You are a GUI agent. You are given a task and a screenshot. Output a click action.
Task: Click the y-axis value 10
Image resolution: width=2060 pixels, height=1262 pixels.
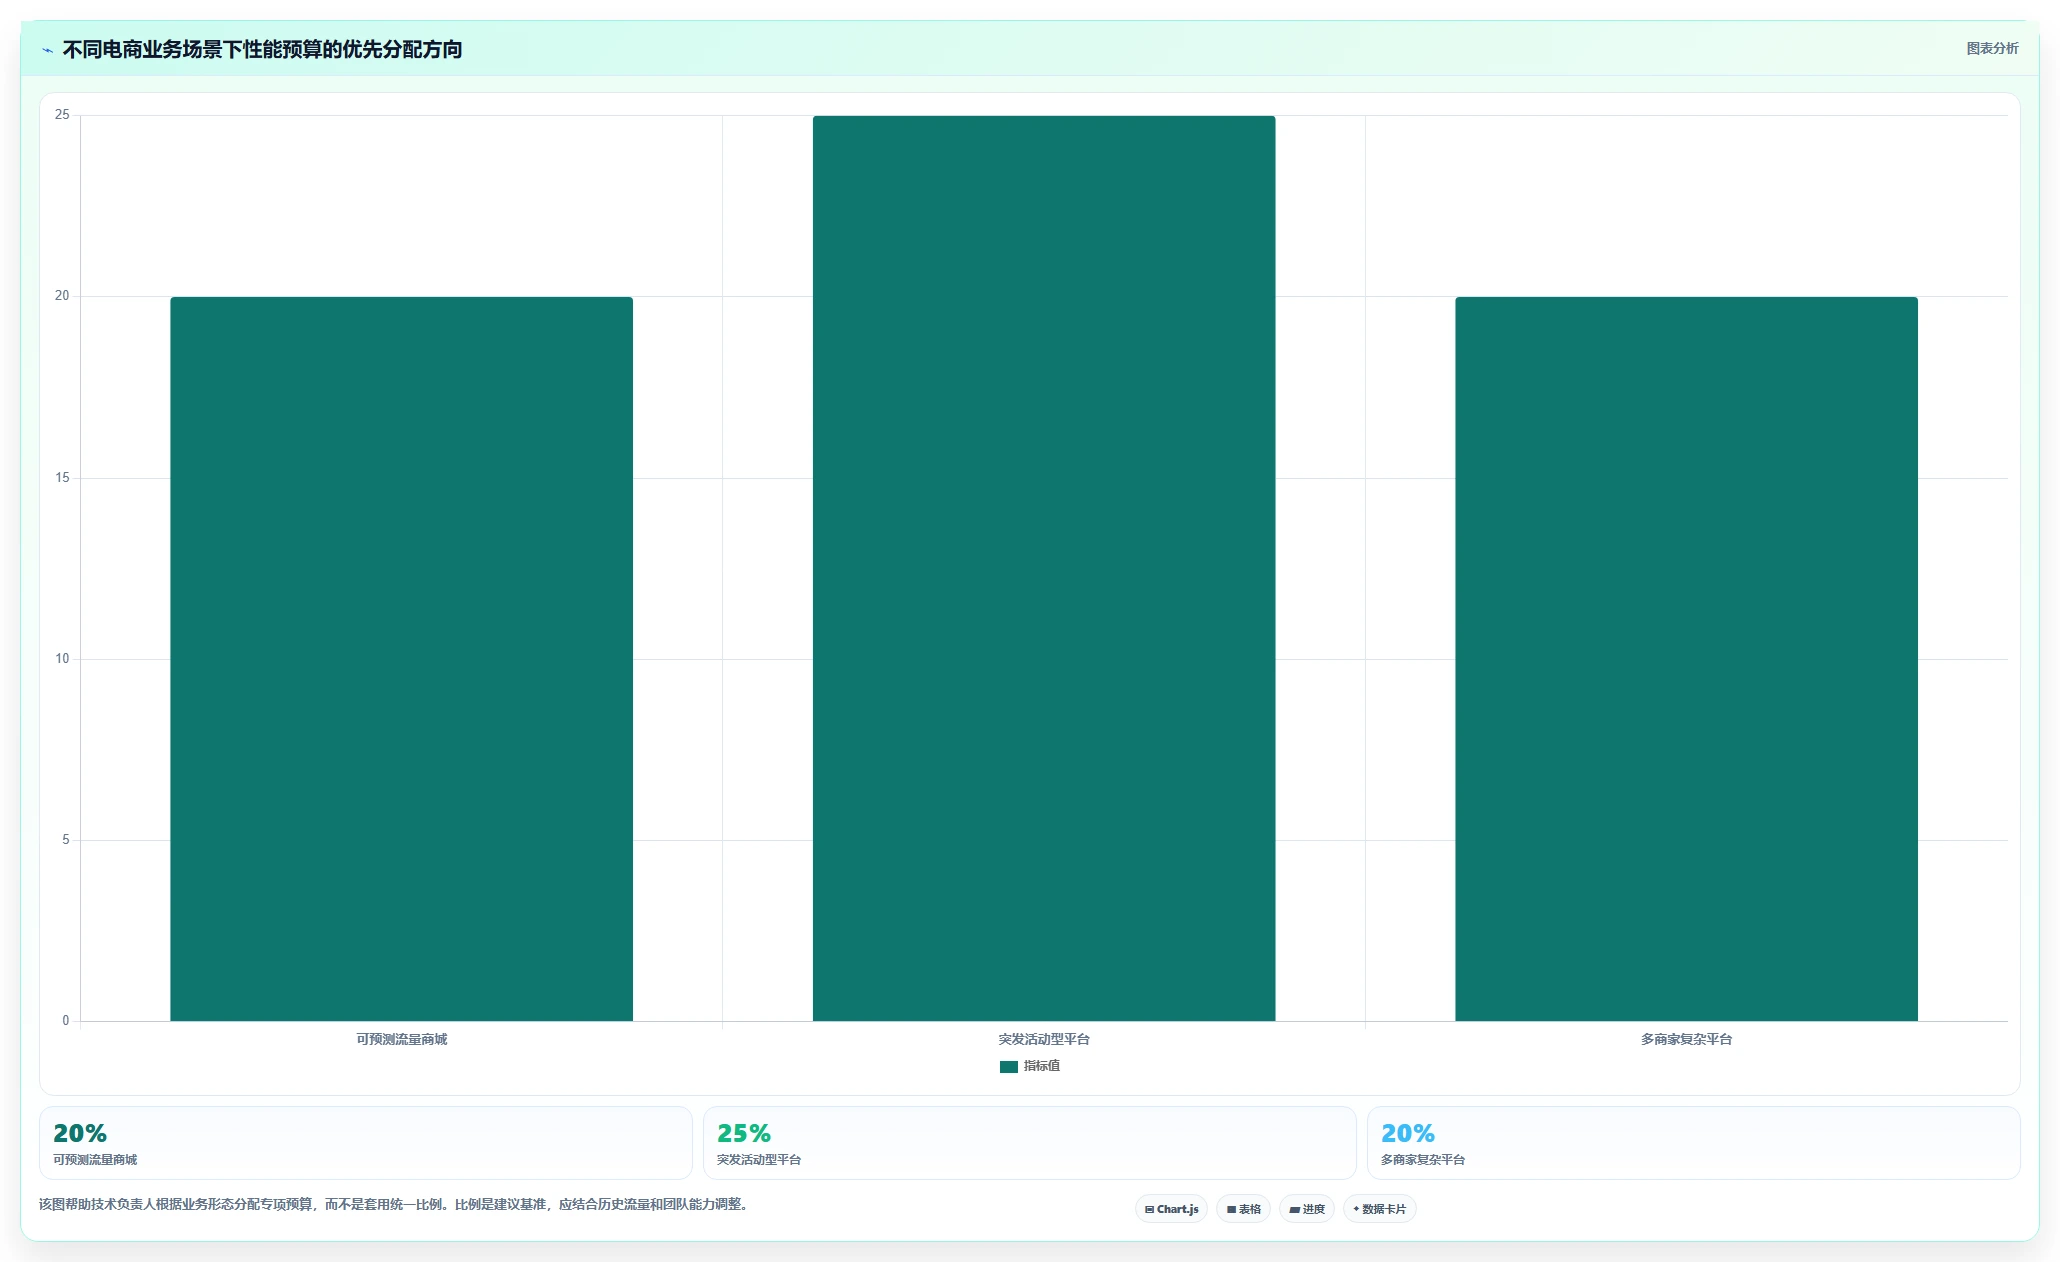62,659
